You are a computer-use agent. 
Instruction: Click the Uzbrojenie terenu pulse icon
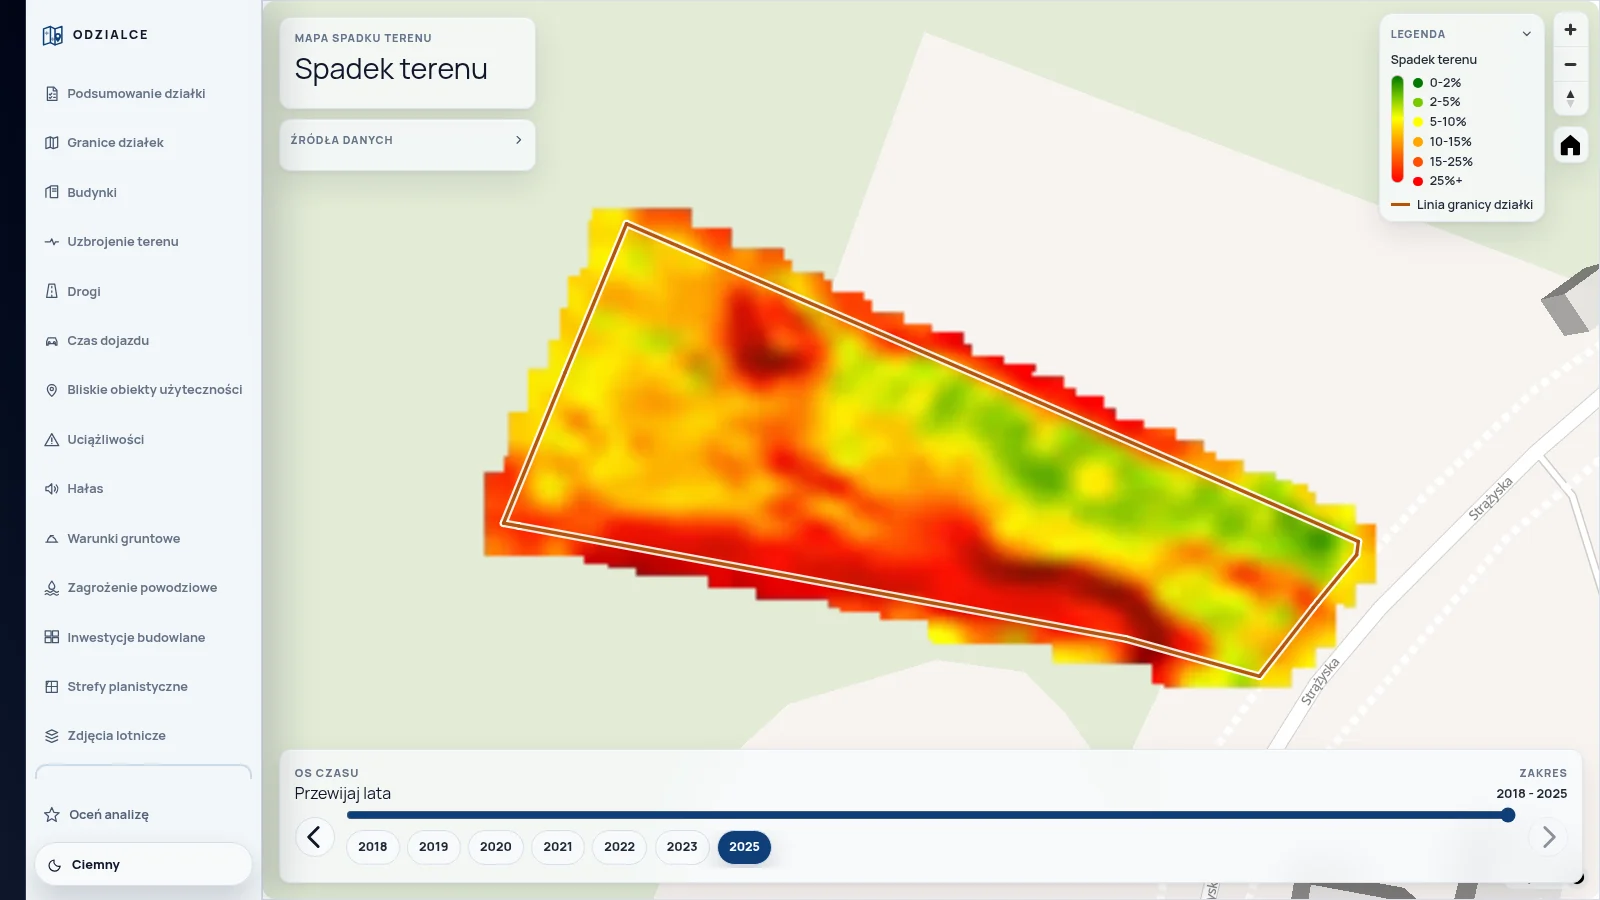(52, 242)
